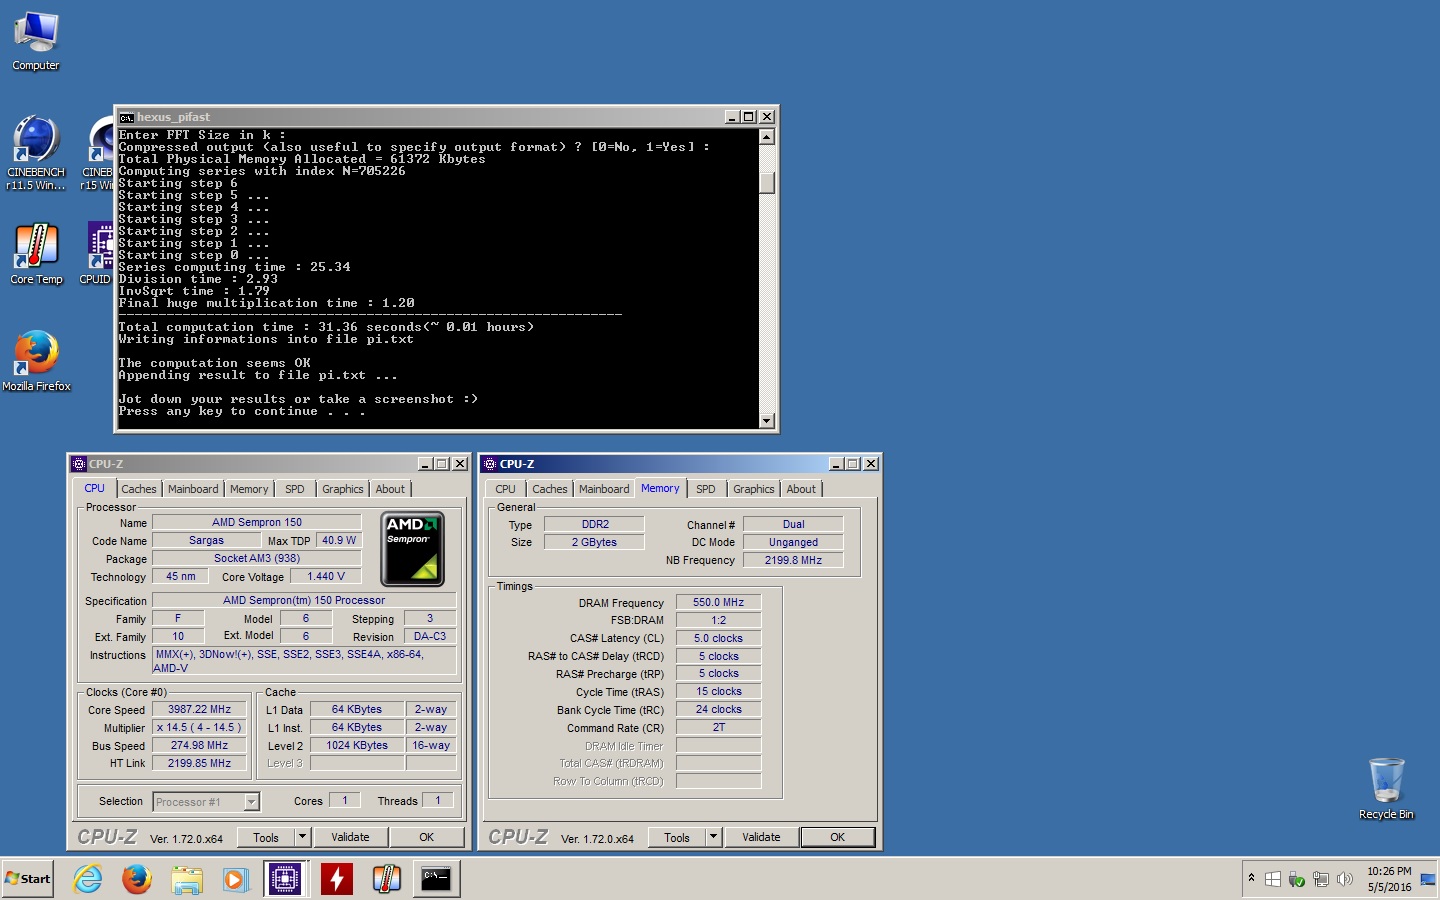
Task: Switch to command prompt taskbar button
Action: (x=436, y=879)
